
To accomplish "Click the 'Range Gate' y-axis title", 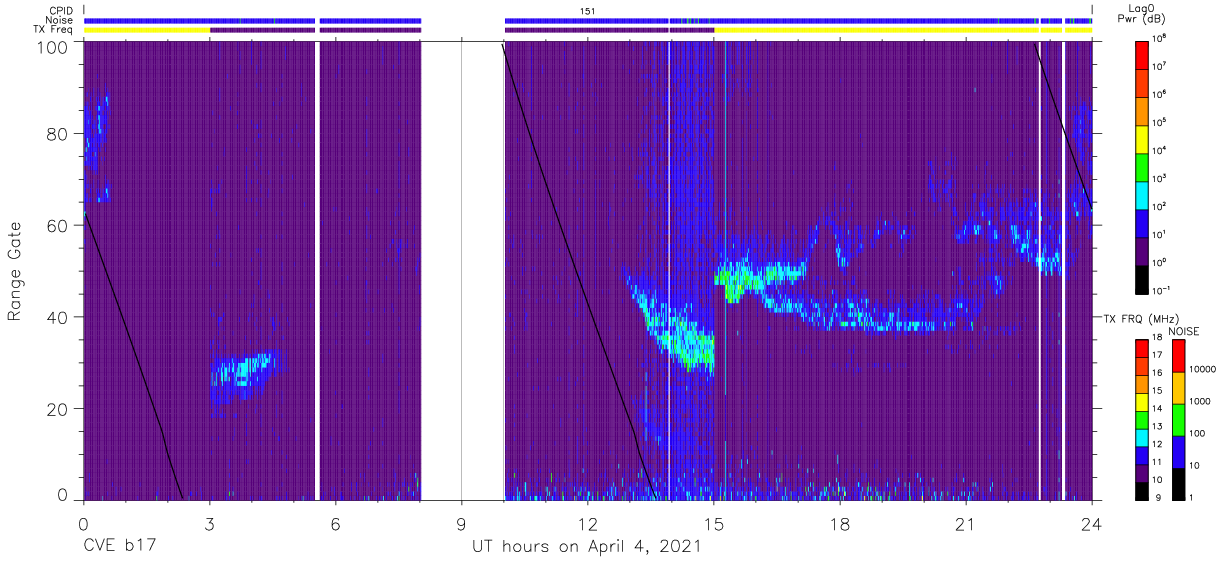I will [x=15, y=271].
